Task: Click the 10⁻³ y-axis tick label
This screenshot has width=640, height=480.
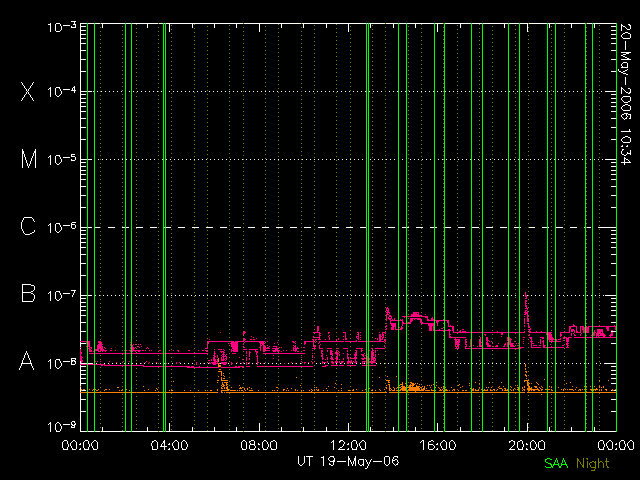Action: 62,27
